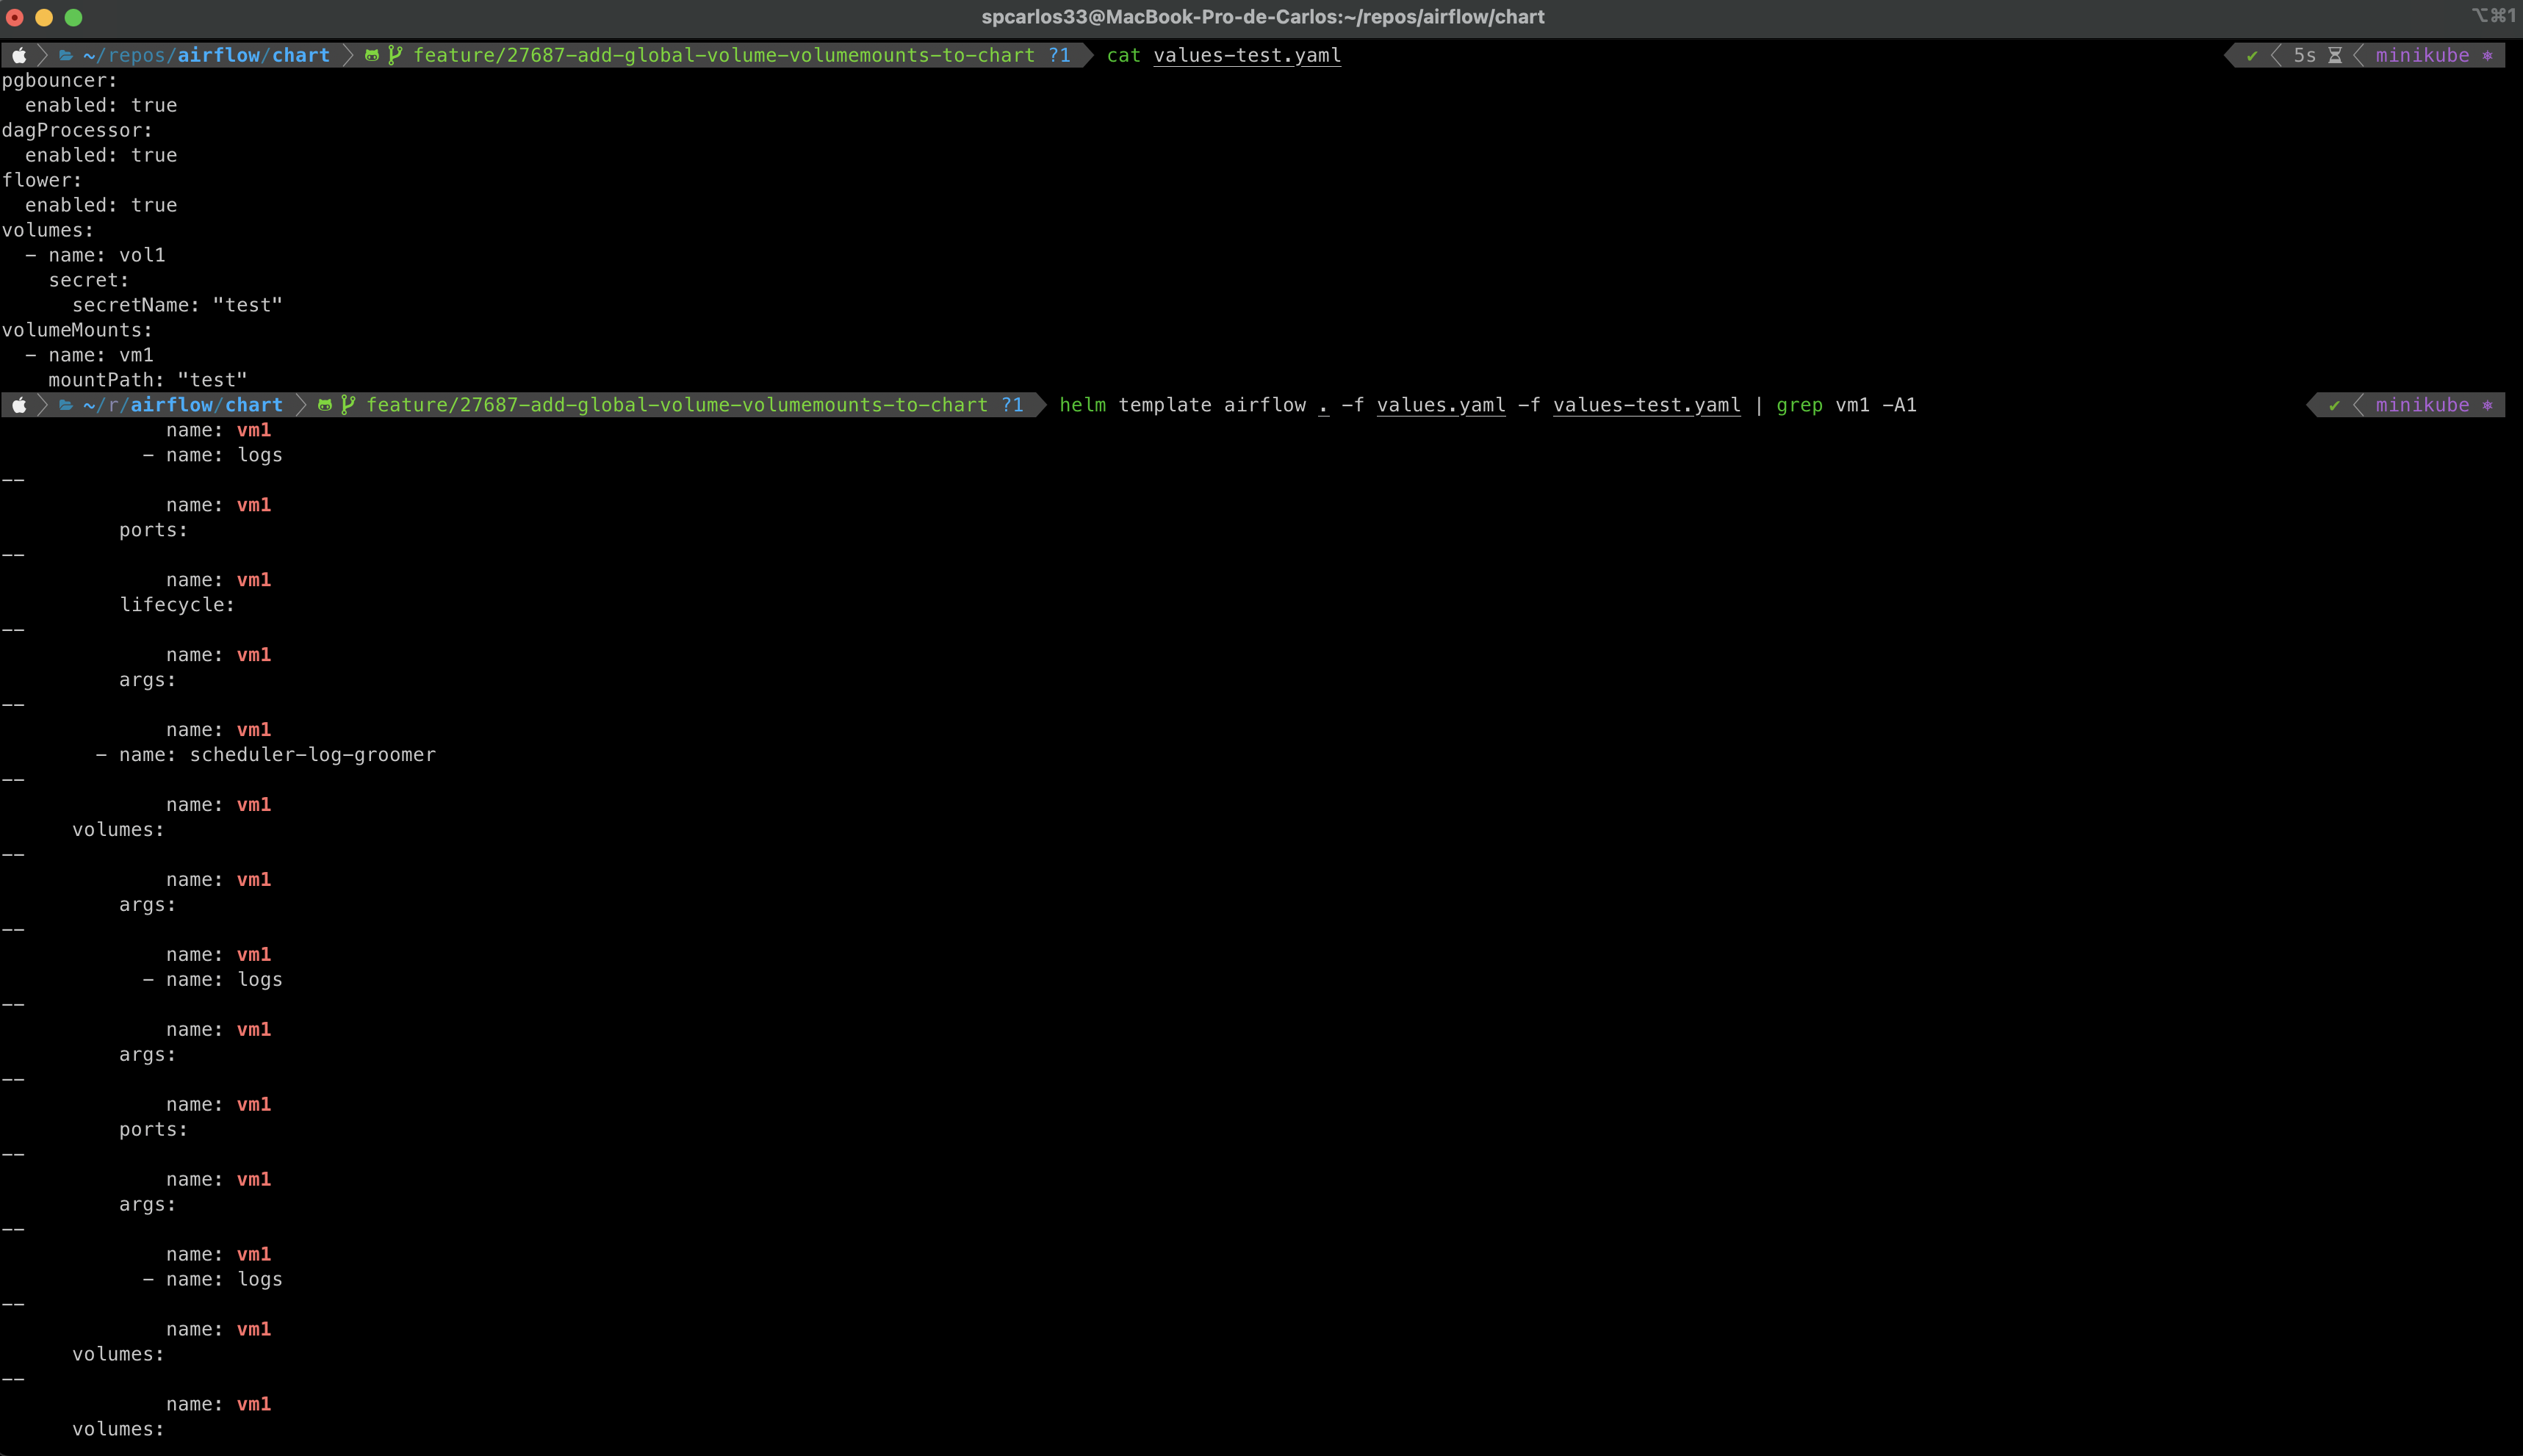
Task: Click the git branch icon in second prompt
Action: 348,405
